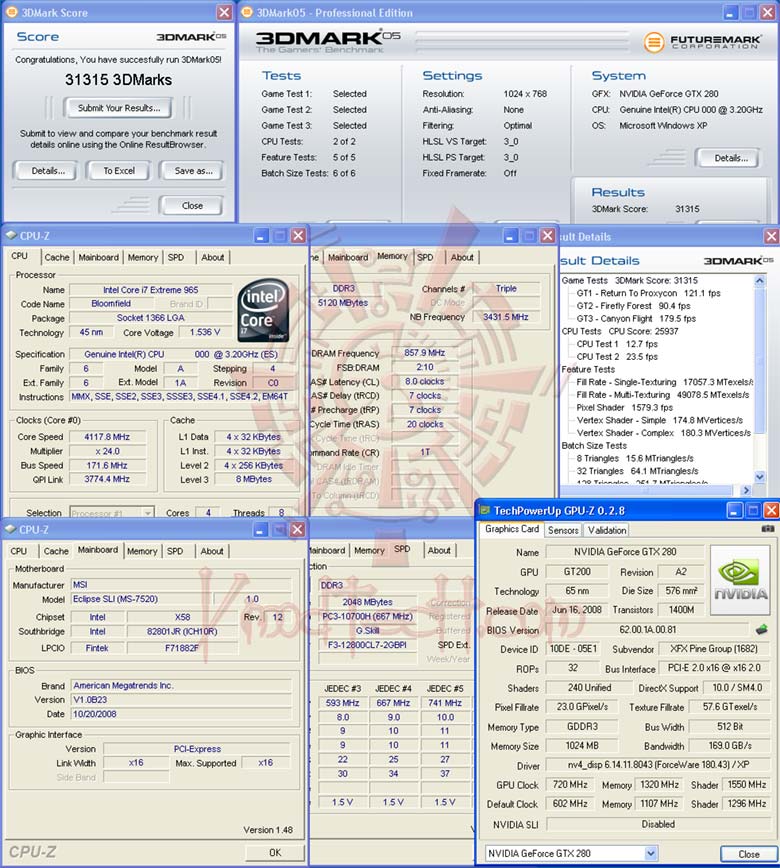780x868 pixels.
Task: Click the Core Speed value 4117.8 MHz
Action: tap(107, 437)
